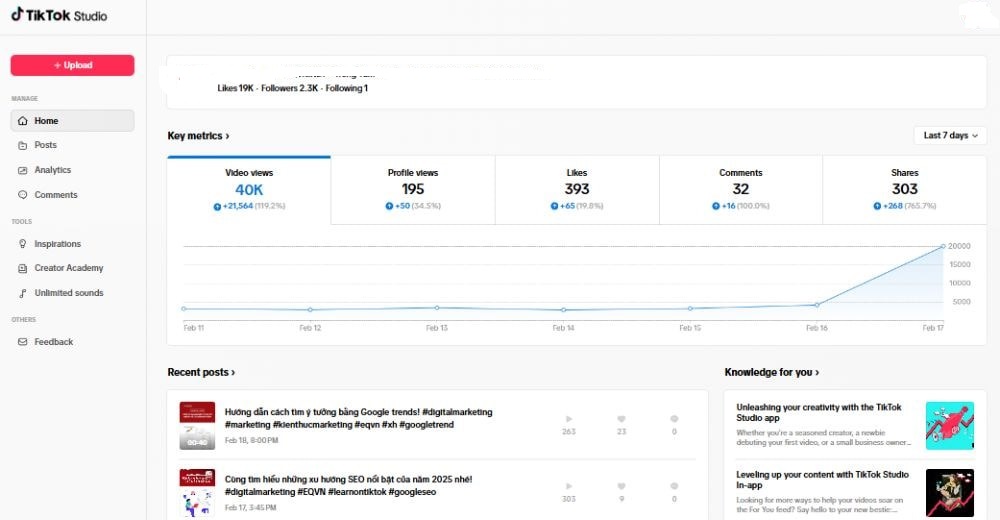The width and height of the screenshot is (1000, 520).
Task: Click the Feb 17 data point on chart
Action: [943, 246]
